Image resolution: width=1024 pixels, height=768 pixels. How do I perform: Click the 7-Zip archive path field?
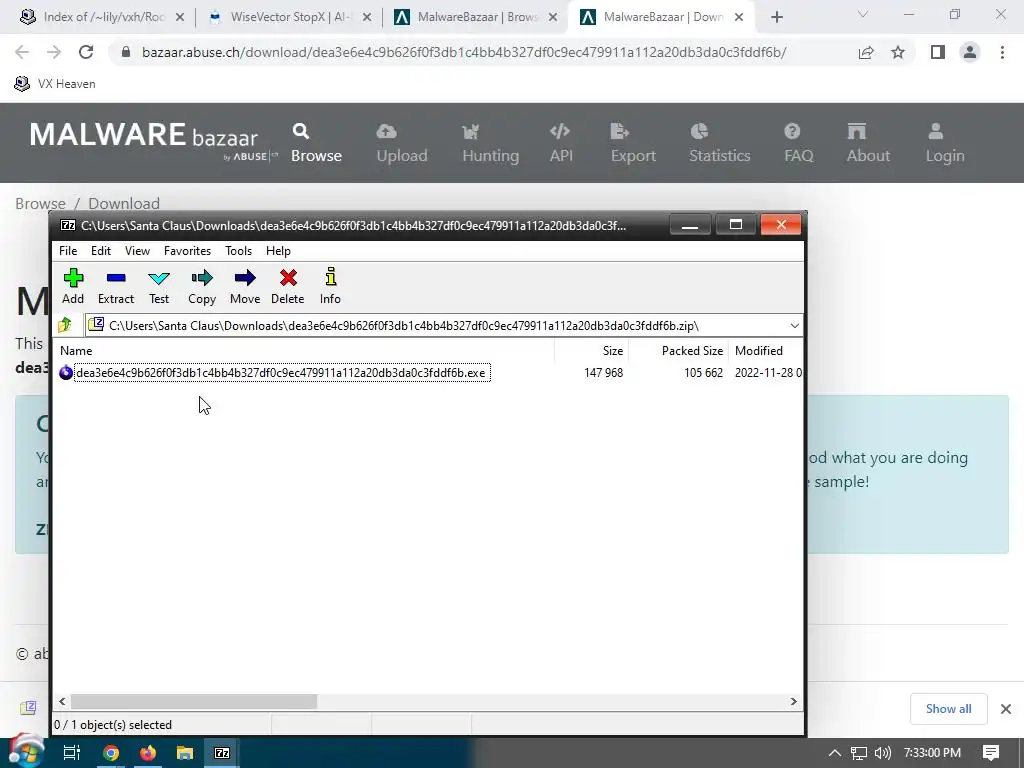pos(444,325)
